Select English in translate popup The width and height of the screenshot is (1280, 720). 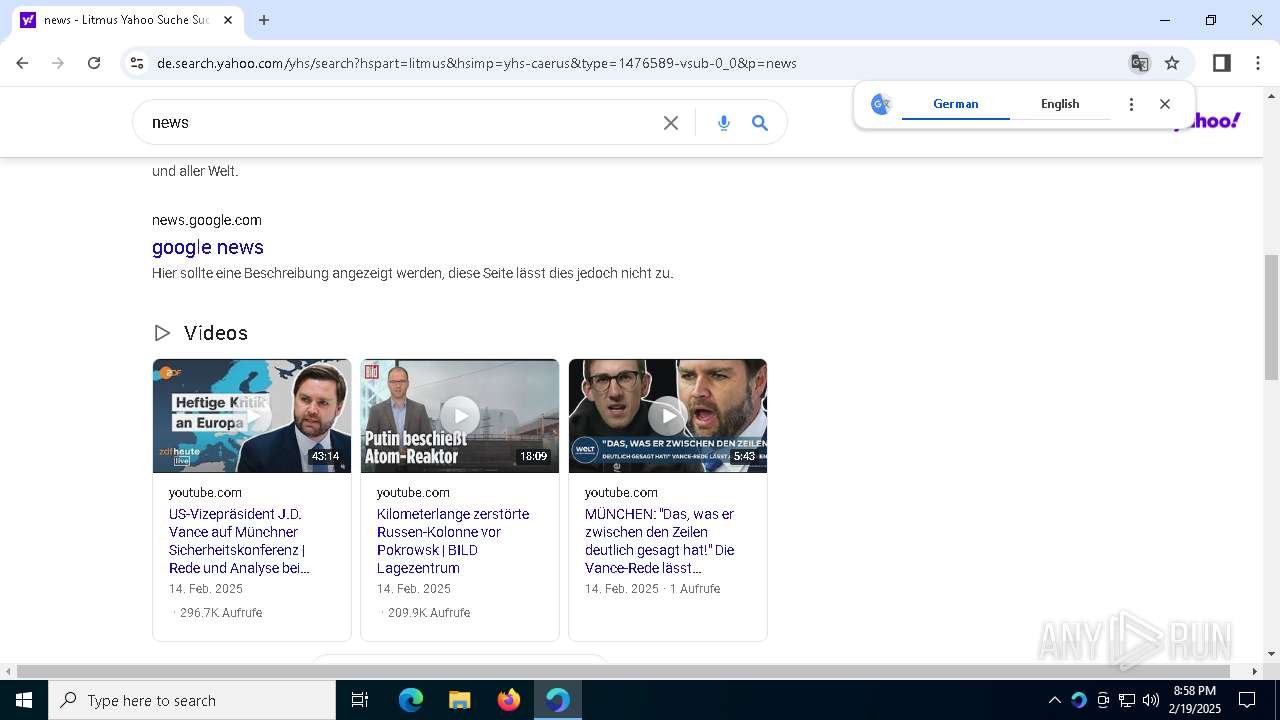click(x=1060, y=104)
